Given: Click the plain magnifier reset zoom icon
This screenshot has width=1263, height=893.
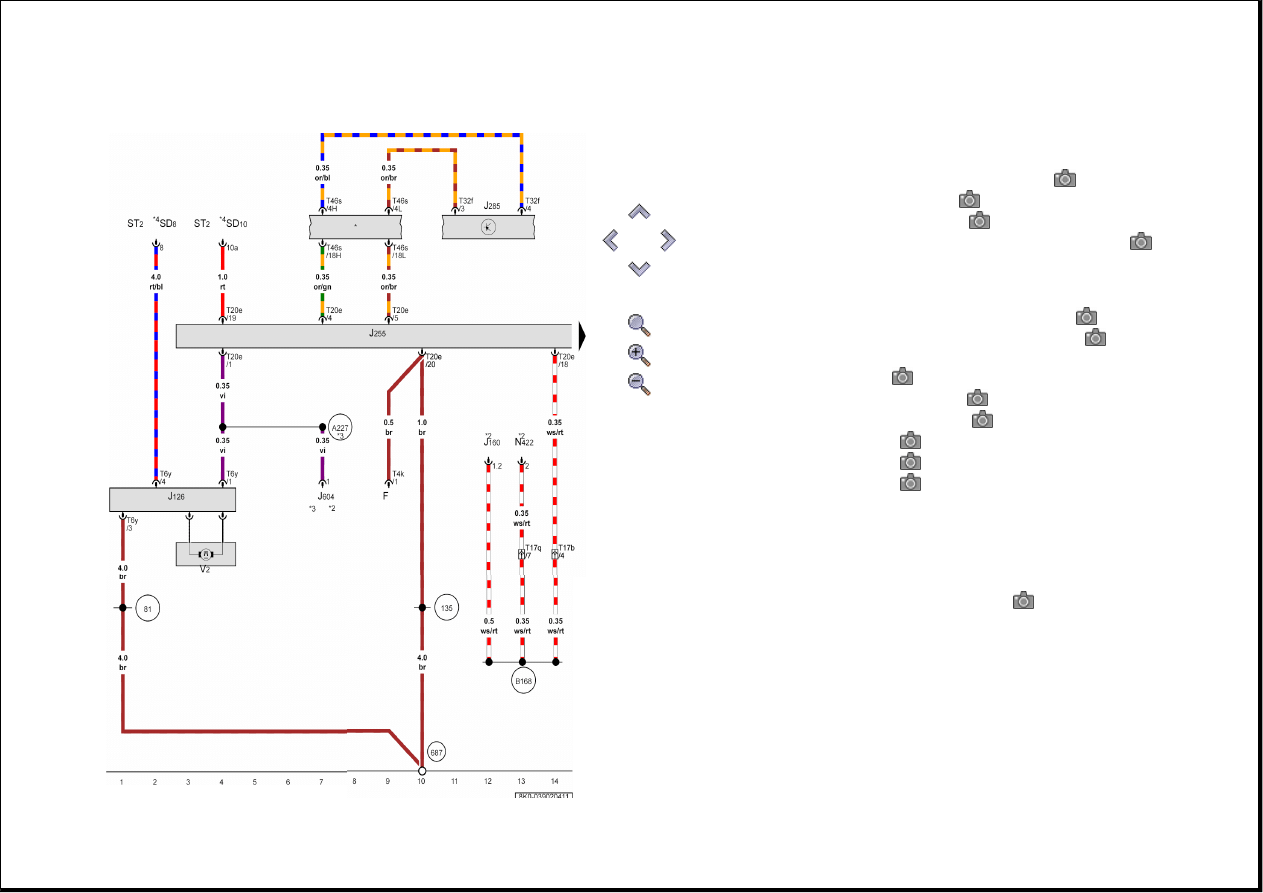Looking at the screenshot, I should (638, 324).
